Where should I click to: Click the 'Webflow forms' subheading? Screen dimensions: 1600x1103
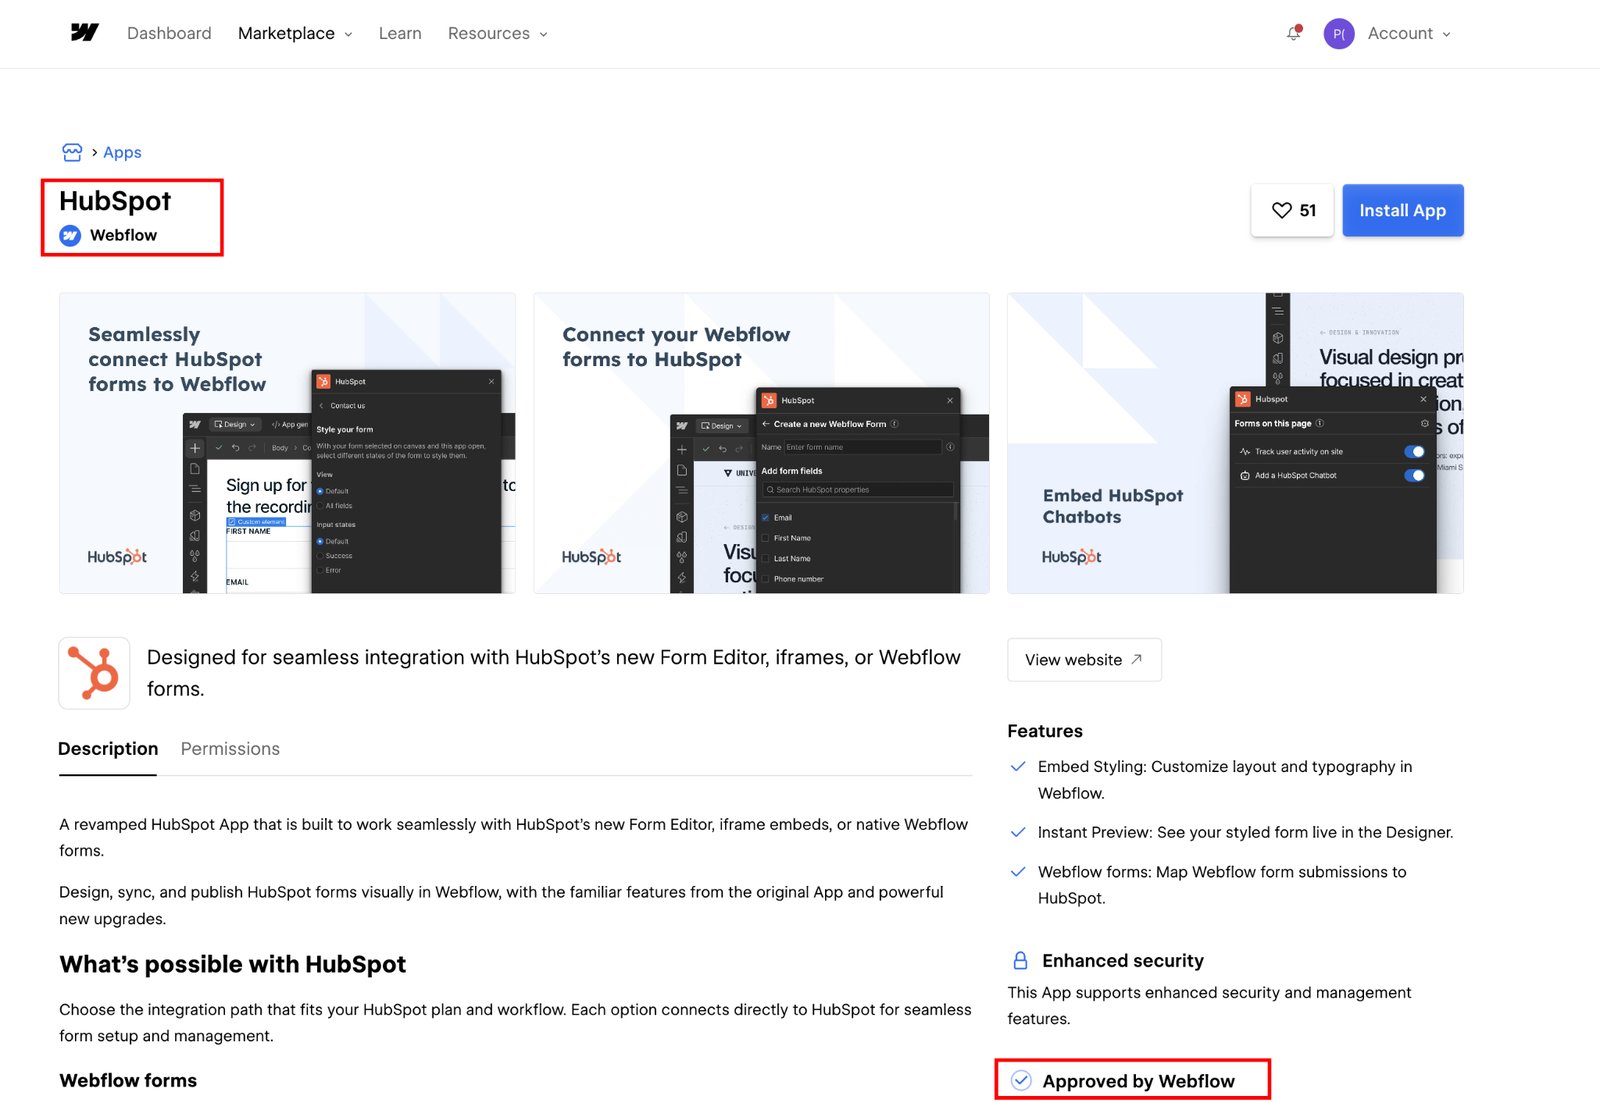coord(128,1080)
